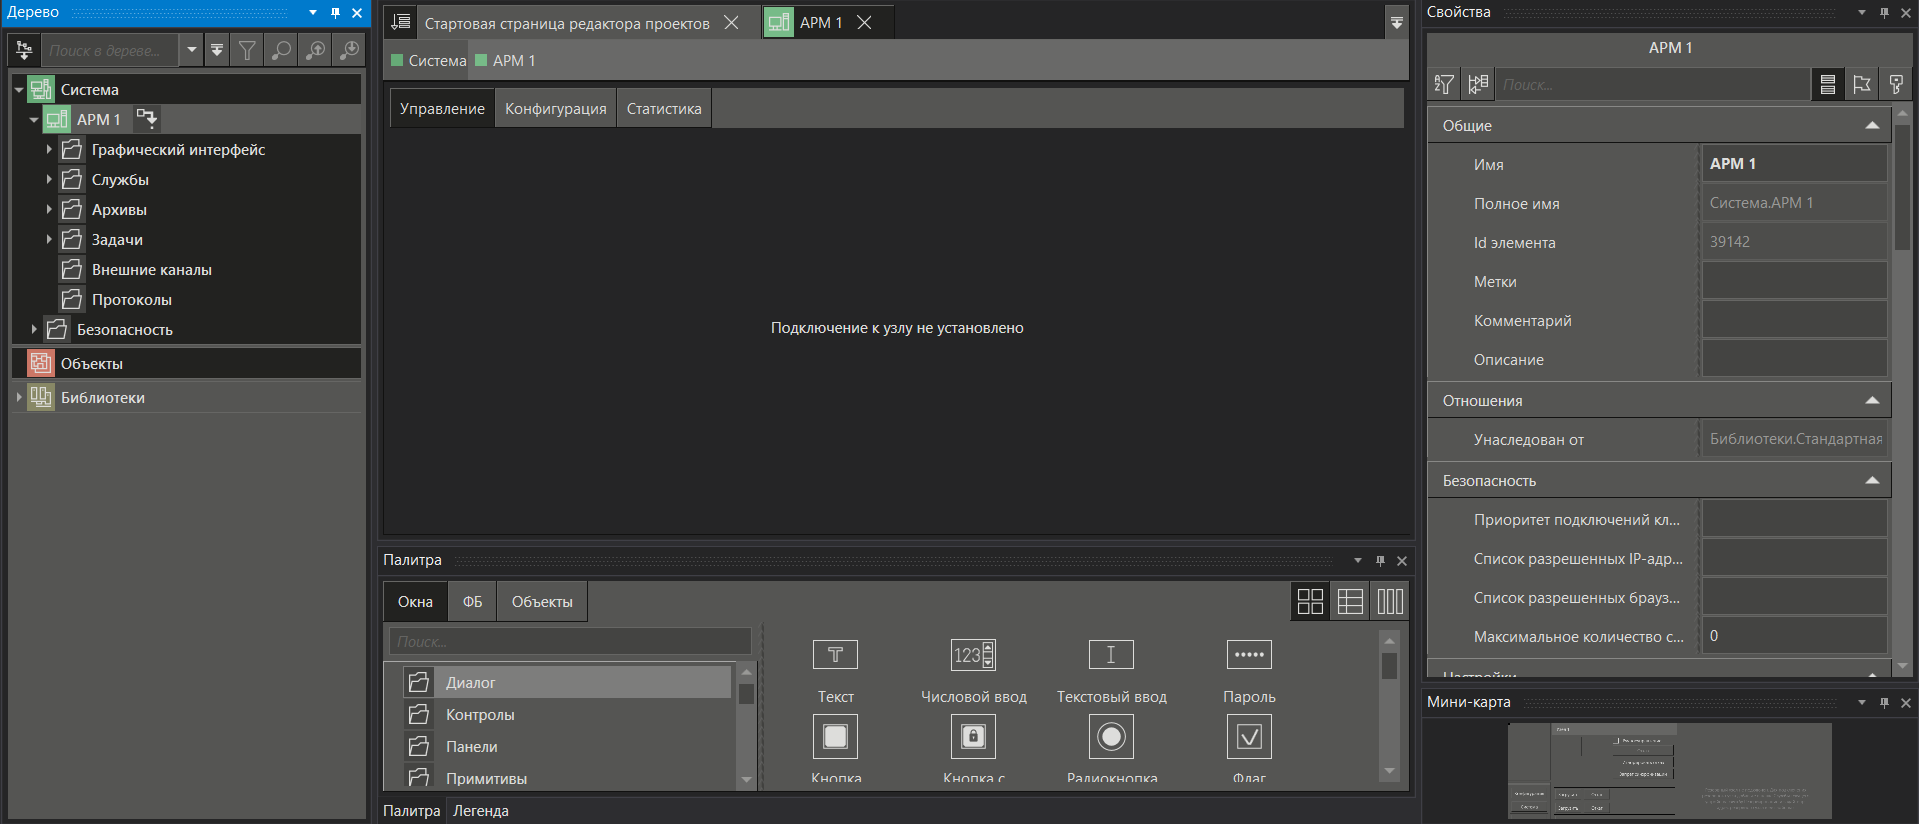This screenshot has width=1919, height=824.
Task: Open the ФБ palette tab
Action: [x=472, y=602]
